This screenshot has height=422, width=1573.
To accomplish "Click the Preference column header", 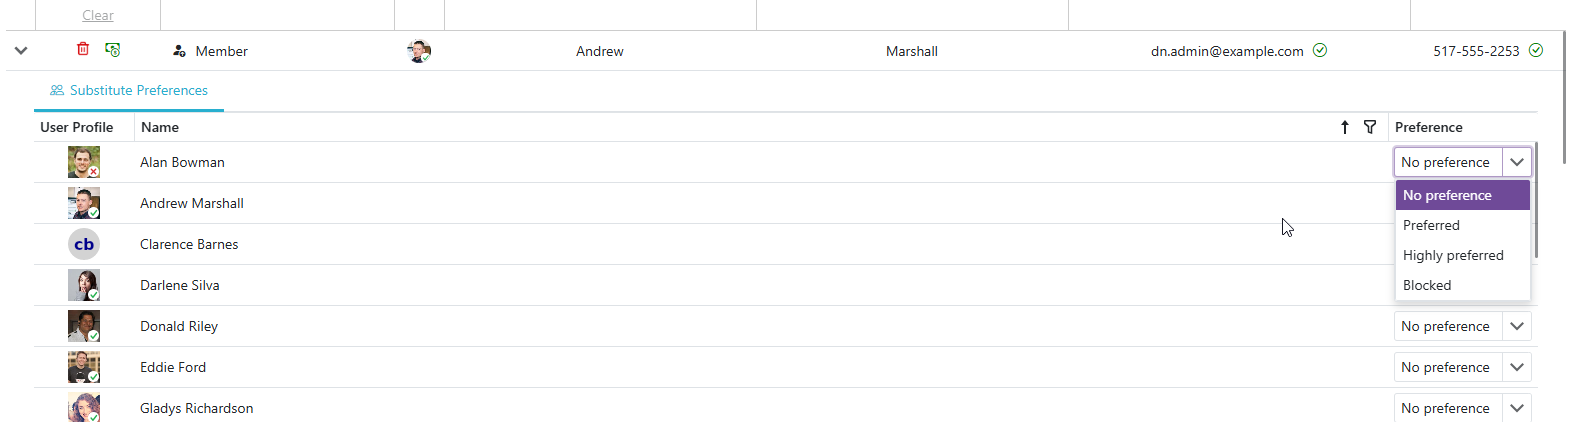I will (1428, 127).
